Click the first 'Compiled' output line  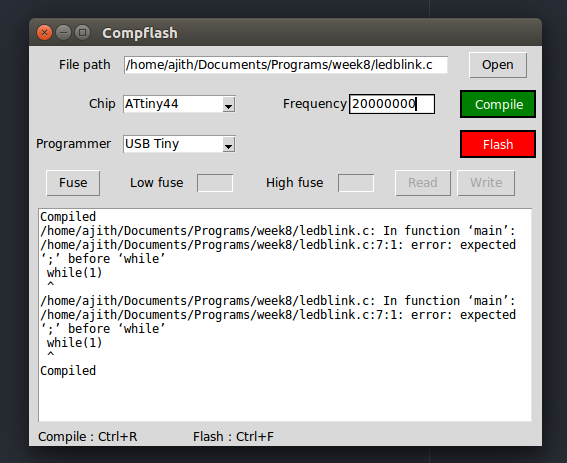tap(68, 217)
